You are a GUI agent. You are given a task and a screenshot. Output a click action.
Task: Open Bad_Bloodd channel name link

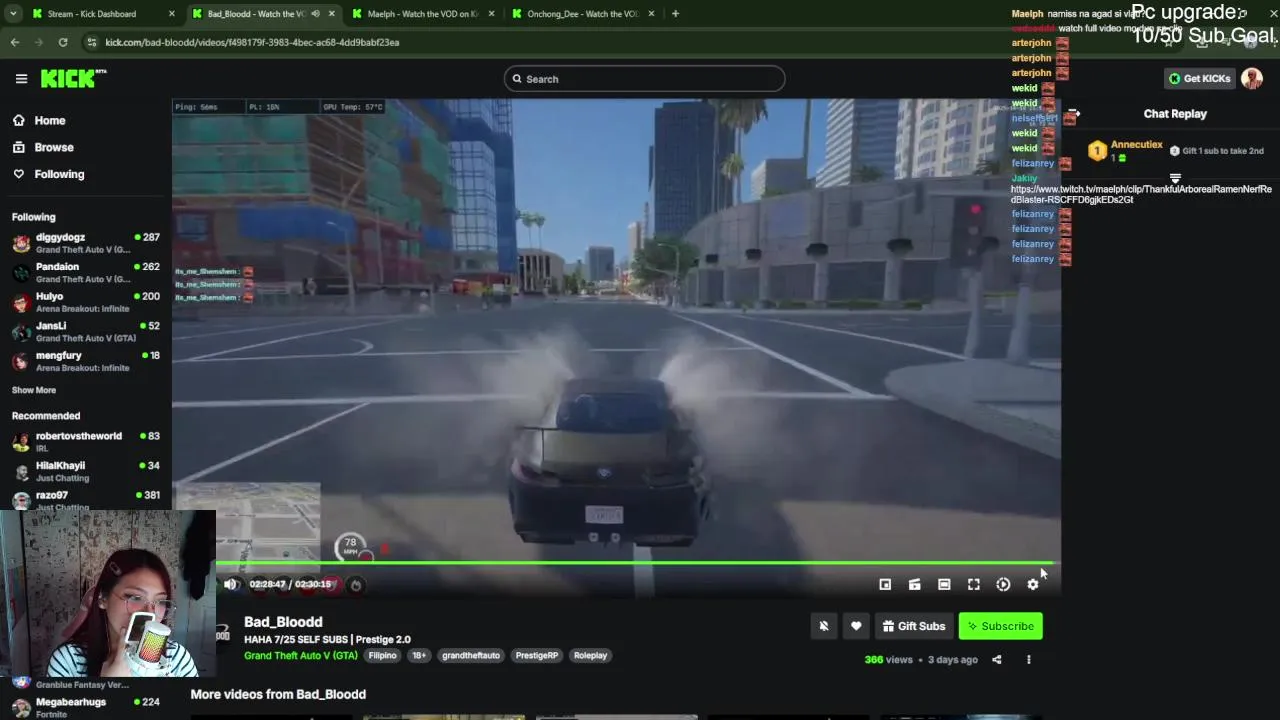tap(283, 622)
